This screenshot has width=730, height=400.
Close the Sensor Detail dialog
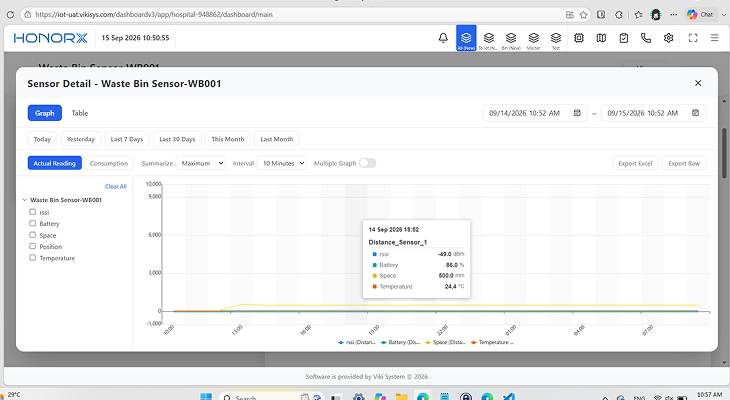click(698, 83)
